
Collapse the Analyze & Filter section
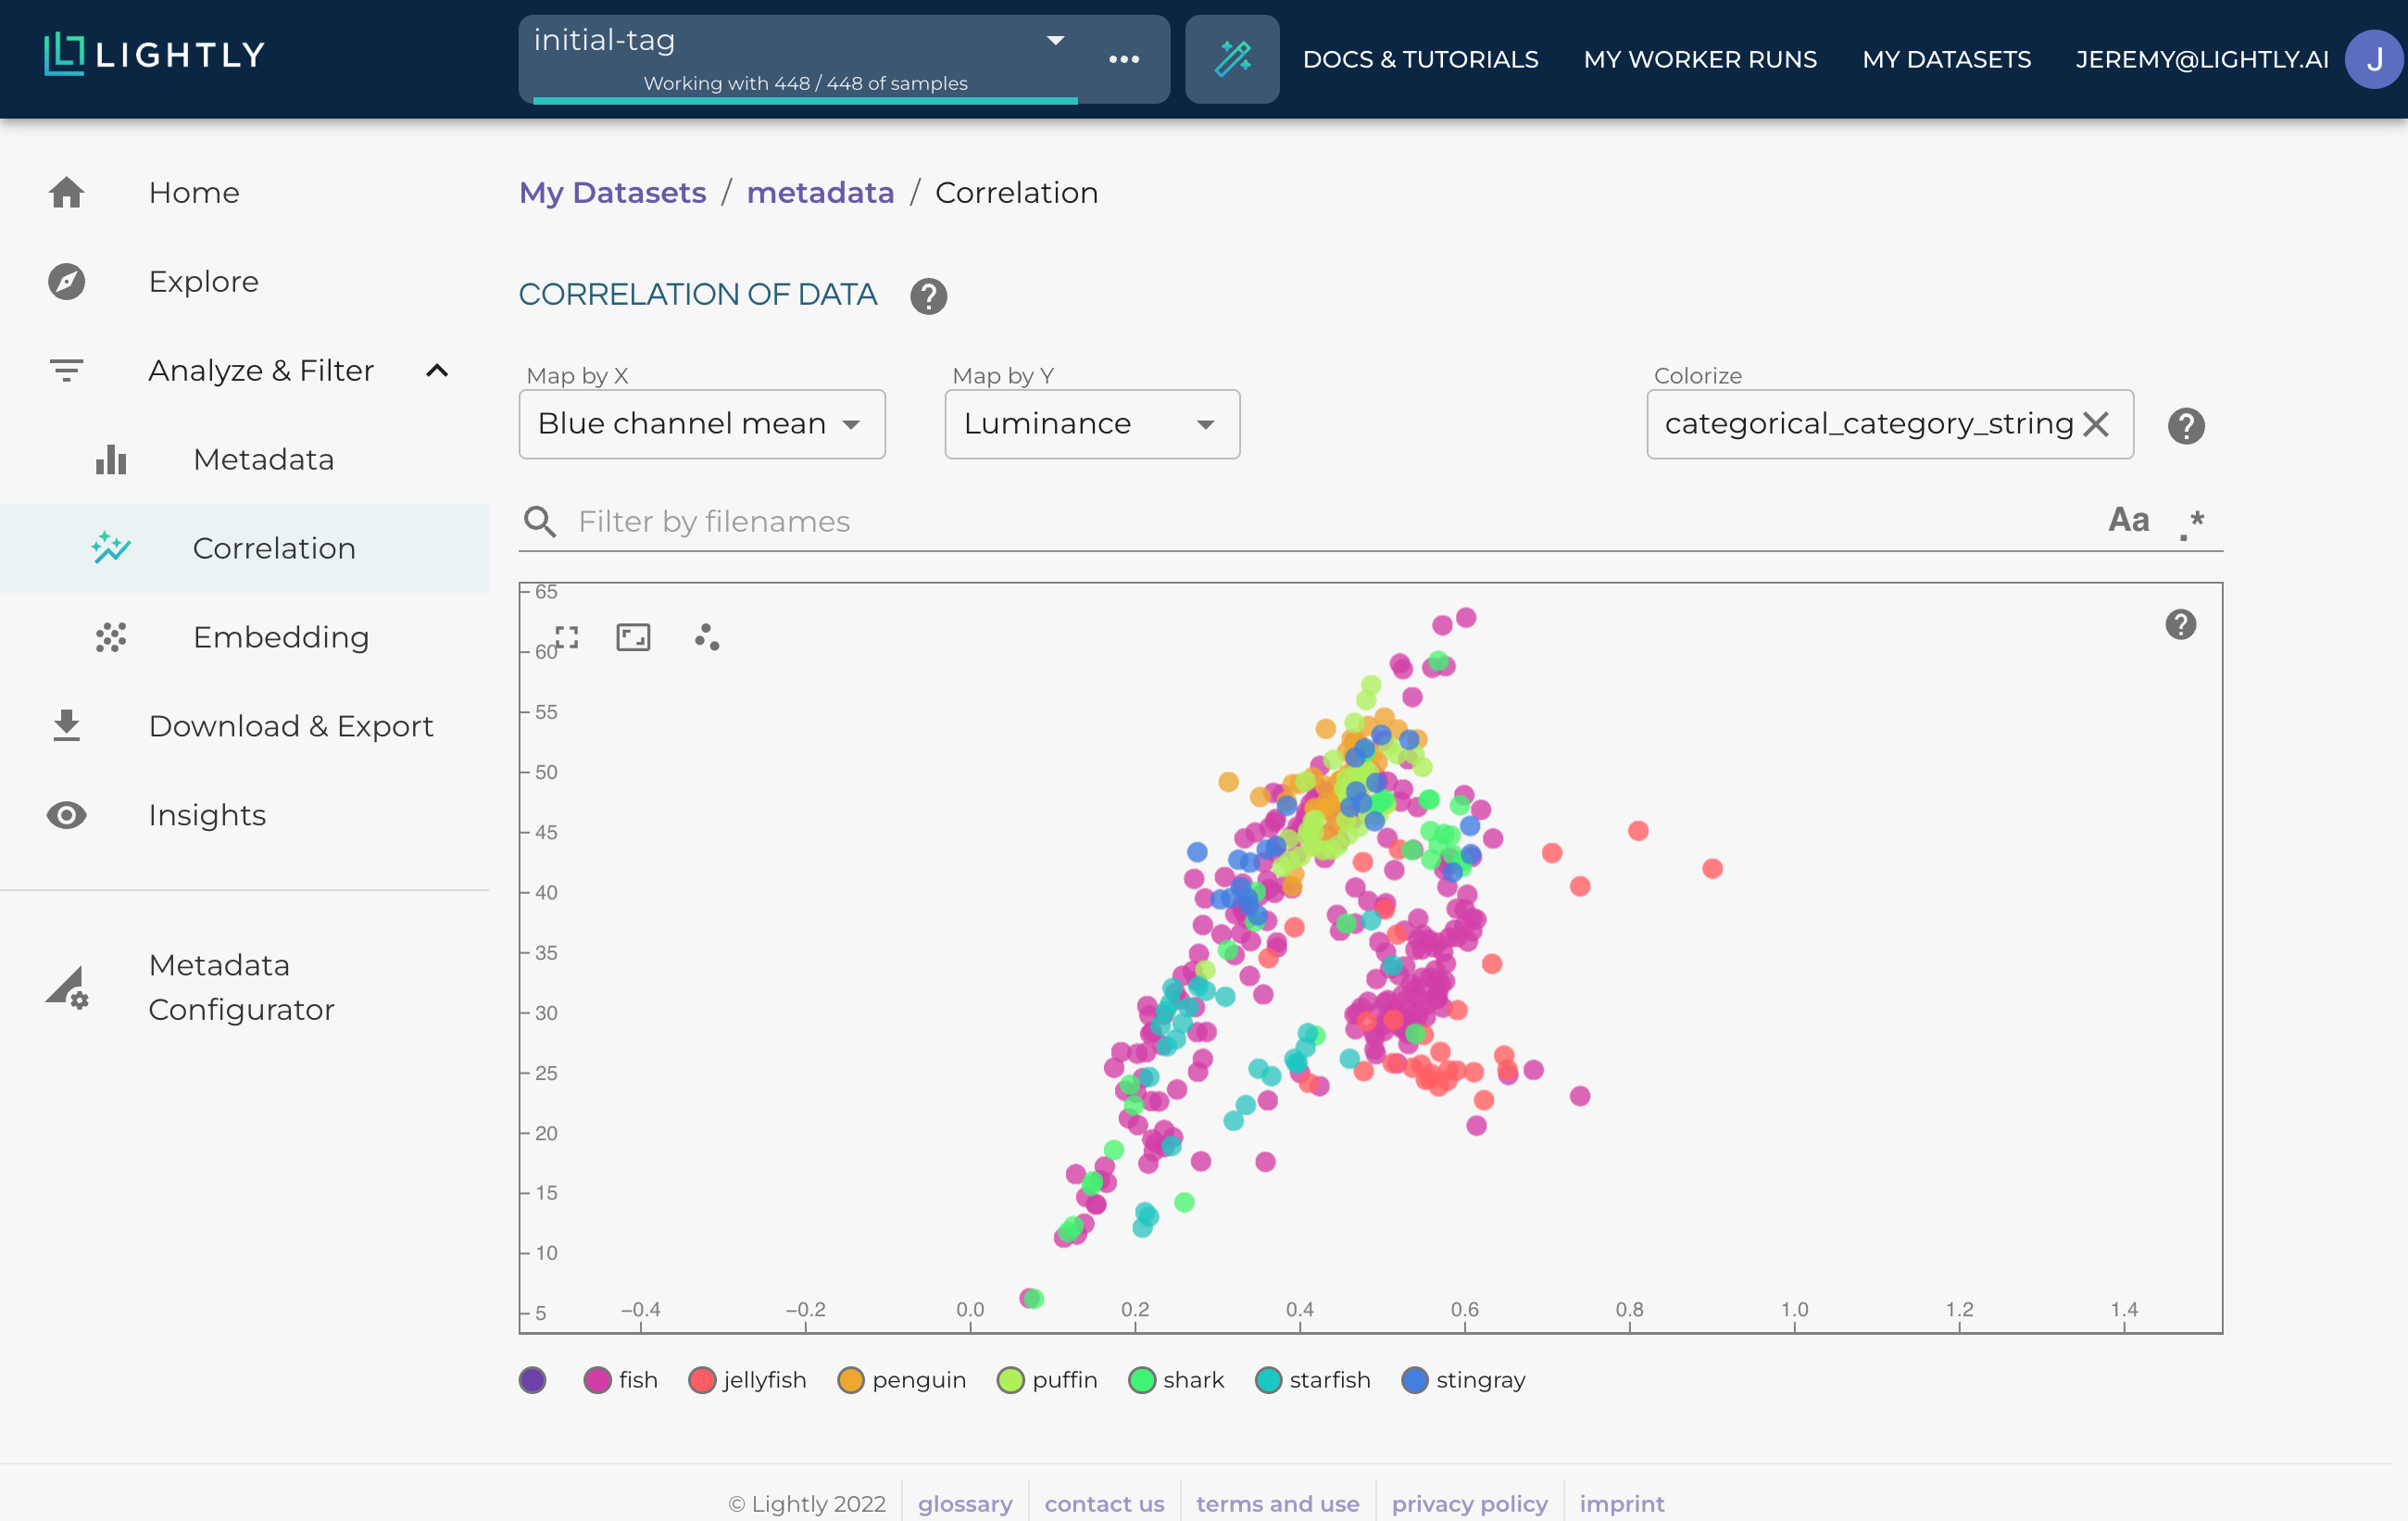tap(437, 371)
